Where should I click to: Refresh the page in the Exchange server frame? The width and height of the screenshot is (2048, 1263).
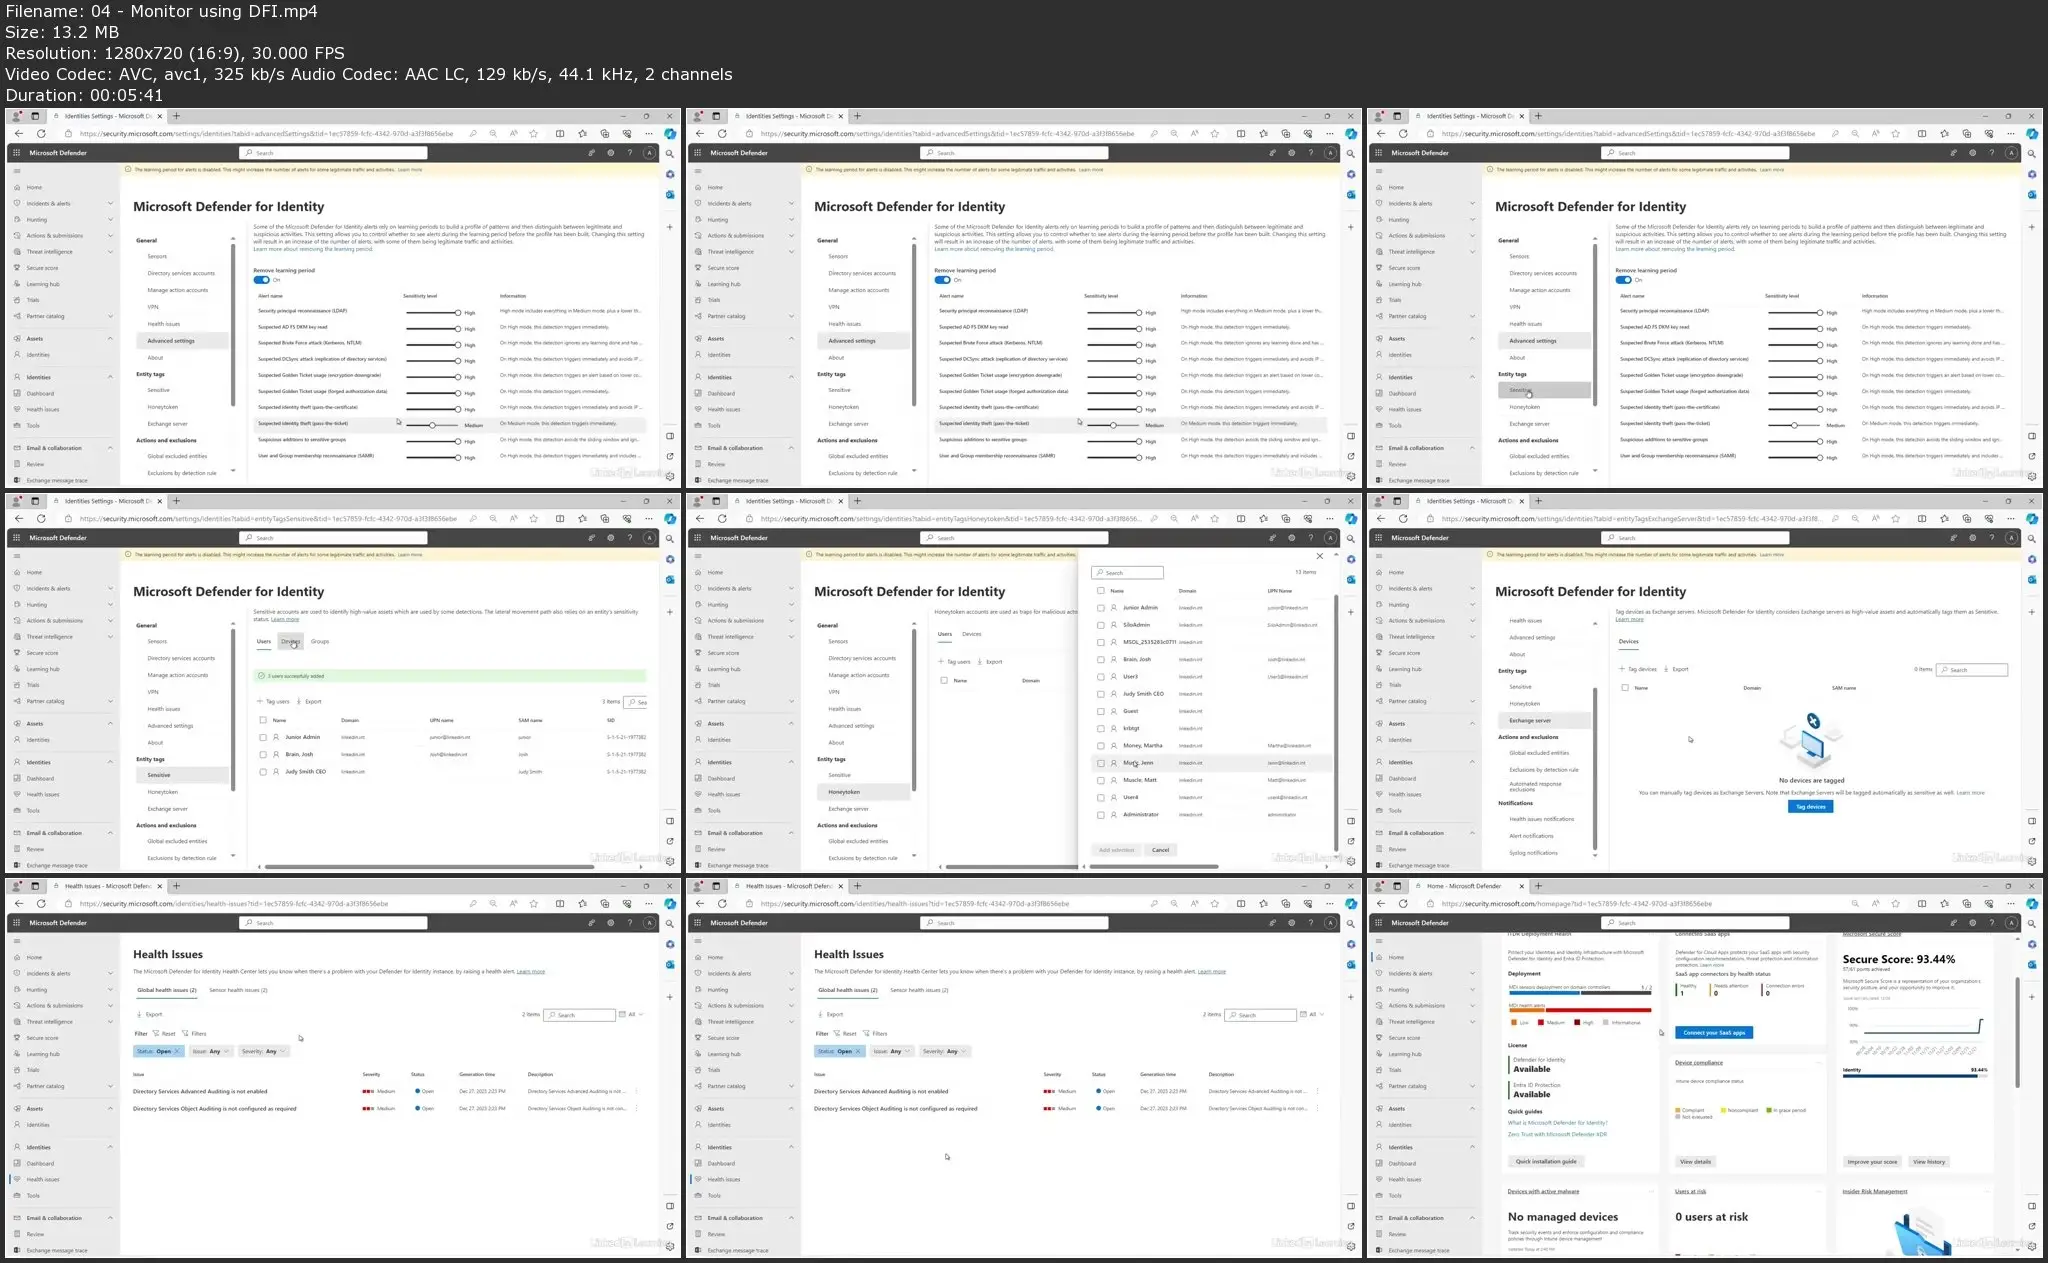pos(1403,519)
